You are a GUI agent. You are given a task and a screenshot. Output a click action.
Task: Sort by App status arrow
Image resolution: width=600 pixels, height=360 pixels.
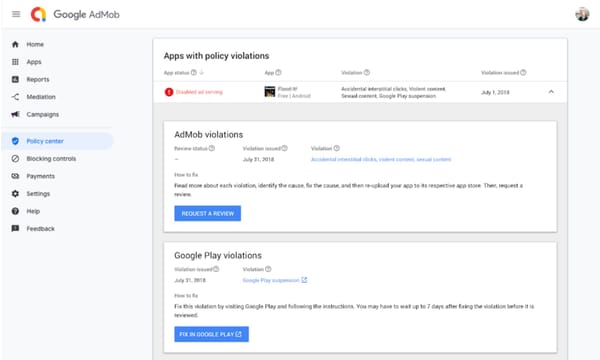202,73
